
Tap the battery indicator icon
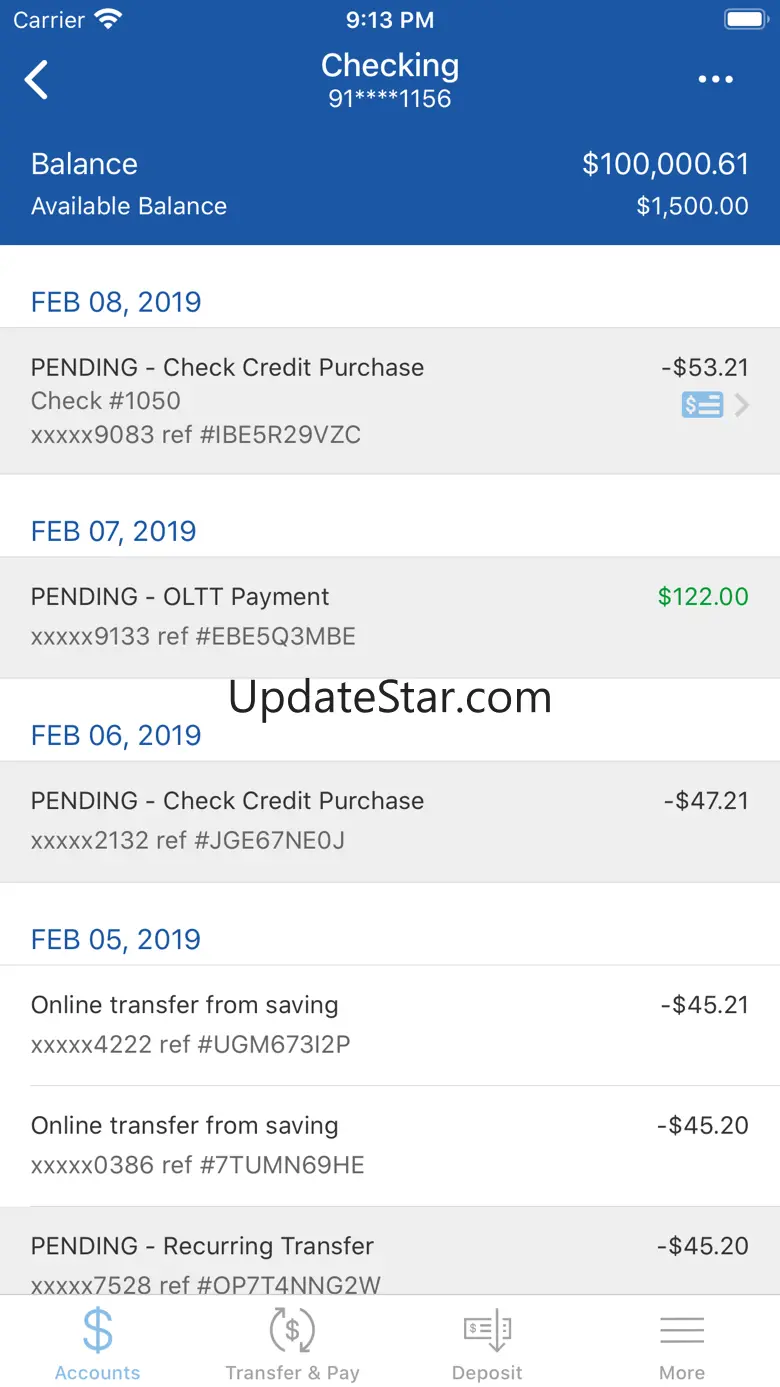click(744, 19)
